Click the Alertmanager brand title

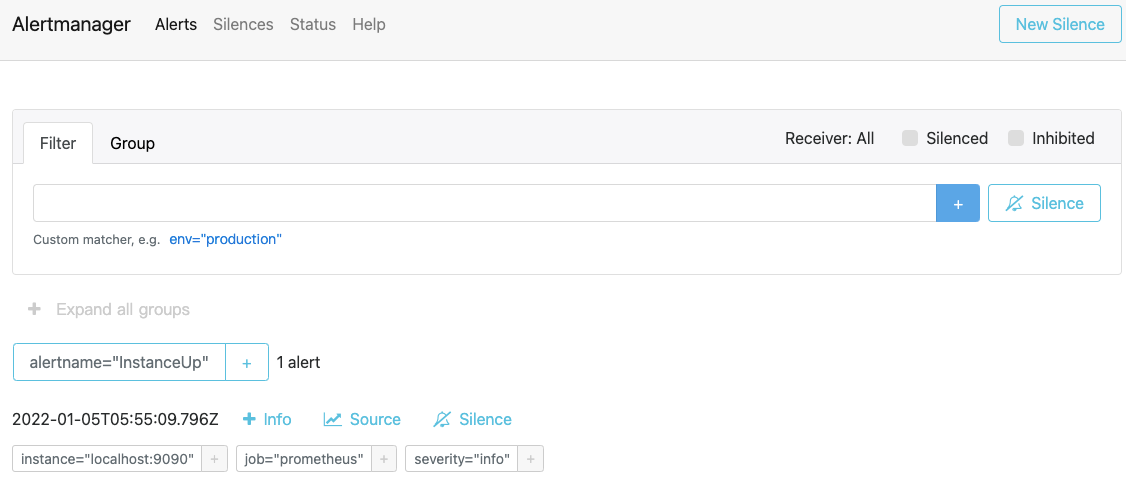(x=71, y=24)
